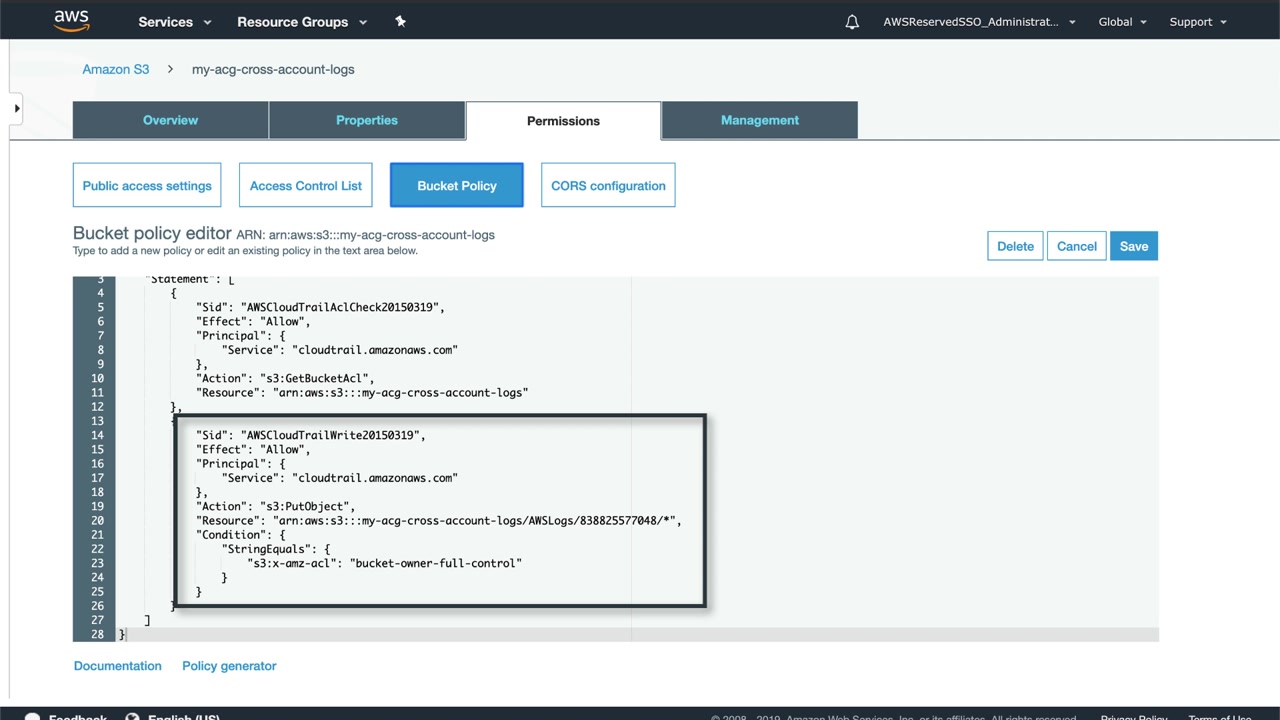The height and width of the screenshot is (720, 1280).
Task: Click inside the bucket policy text editor
Action: (637, 458)
